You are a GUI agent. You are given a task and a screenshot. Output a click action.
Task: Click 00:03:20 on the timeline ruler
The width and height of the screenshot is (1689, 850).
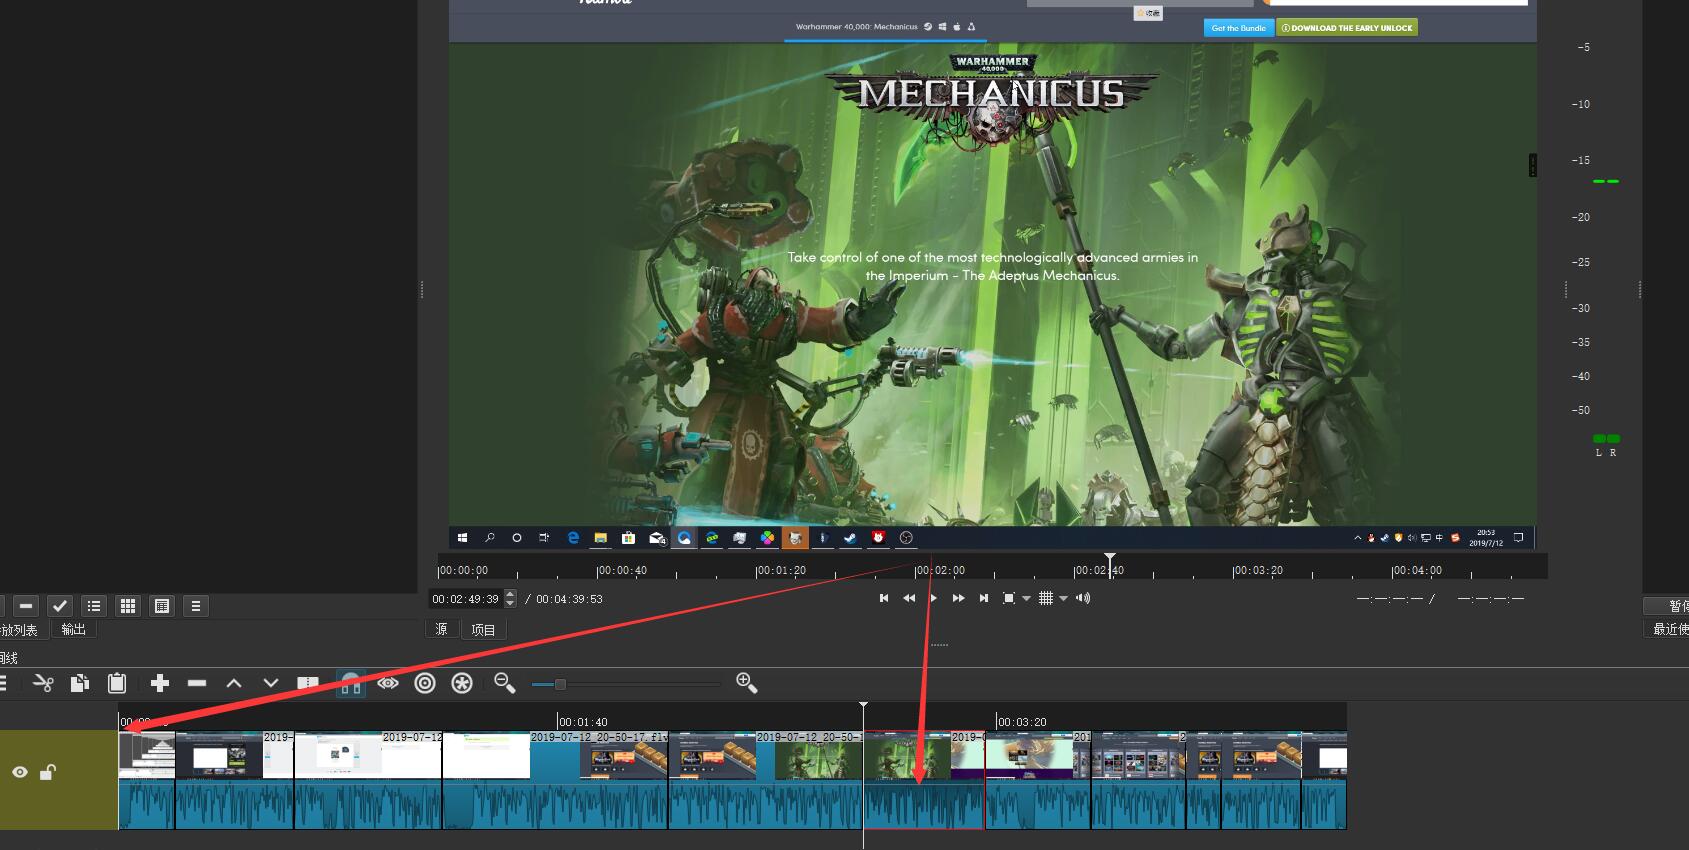1021,721
